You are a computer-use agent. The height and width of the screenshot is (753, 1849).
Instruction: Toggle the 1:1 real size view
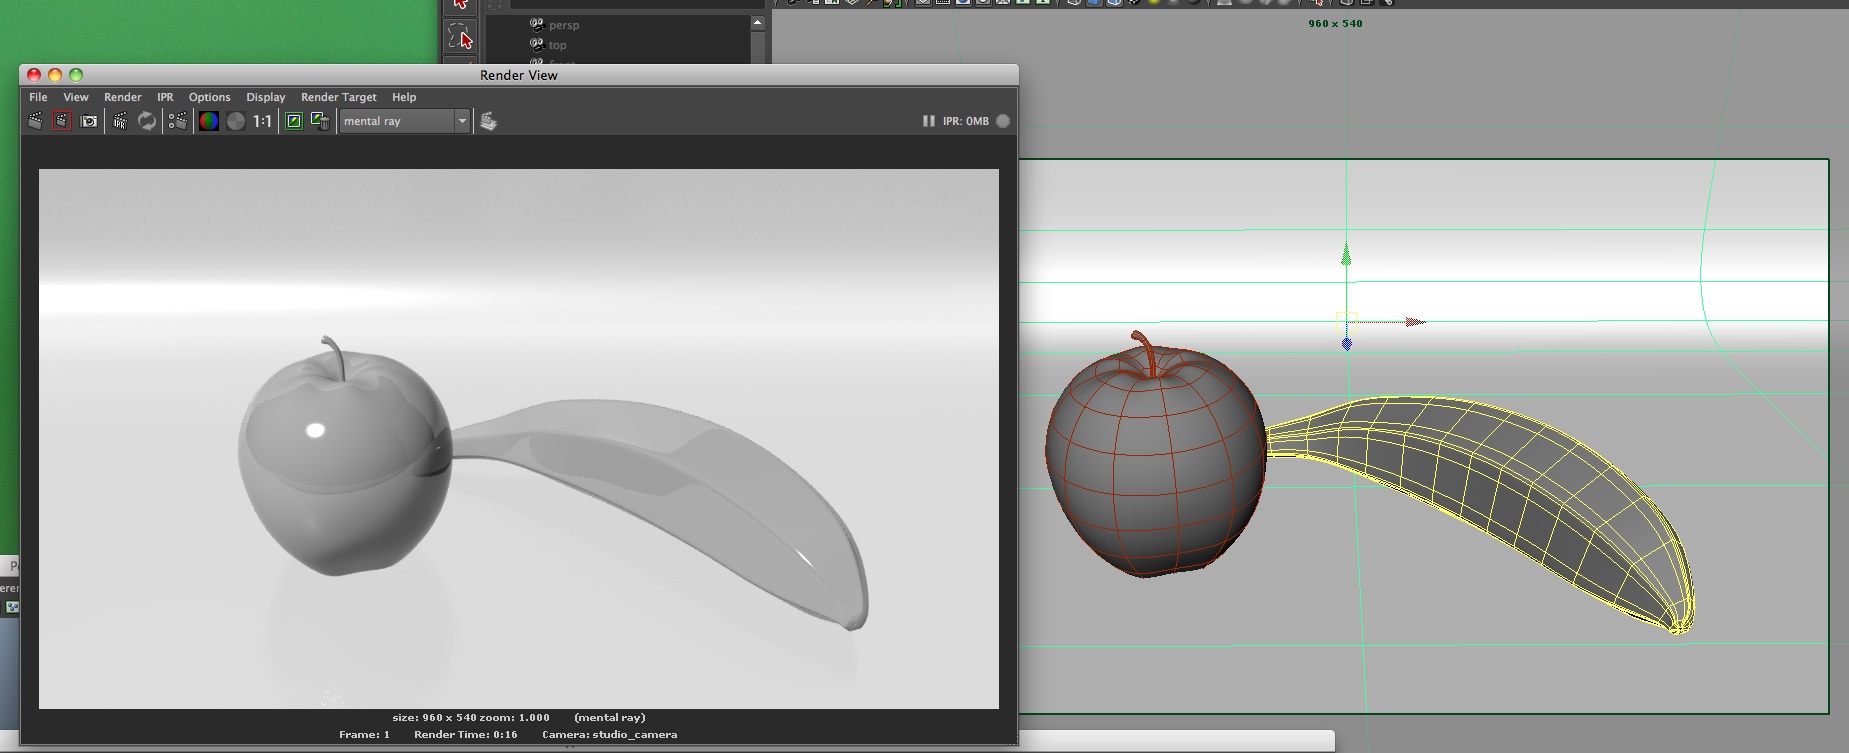pyautogui.click(x=262, y=121)
